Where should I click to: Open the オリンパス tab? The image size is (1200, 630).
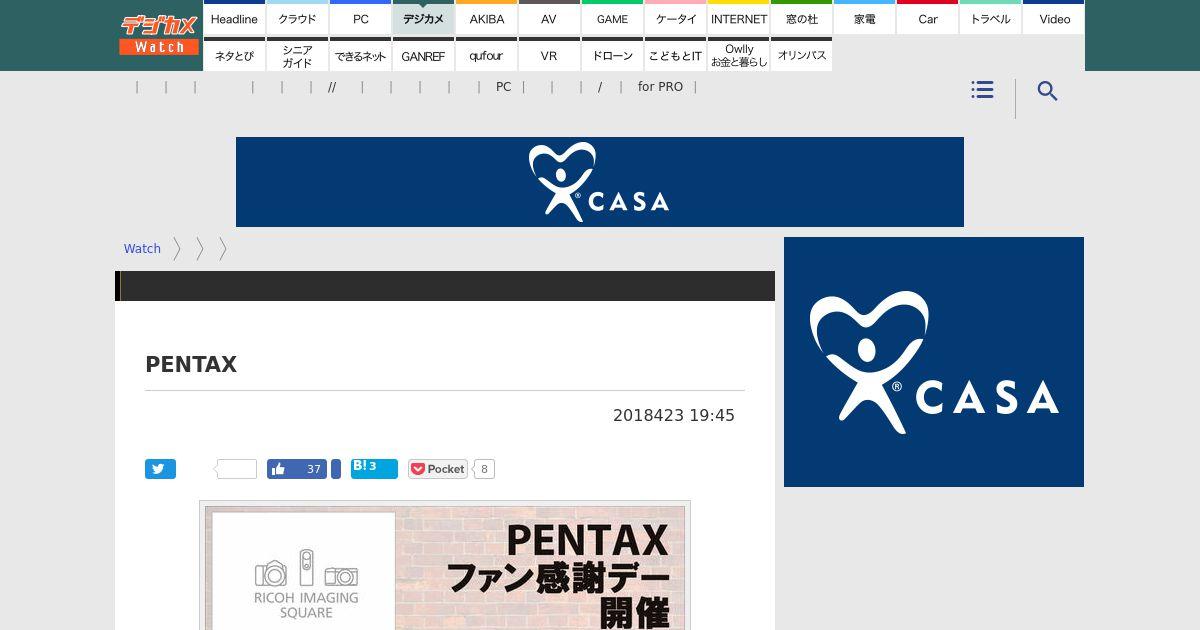tap(801, 55)
